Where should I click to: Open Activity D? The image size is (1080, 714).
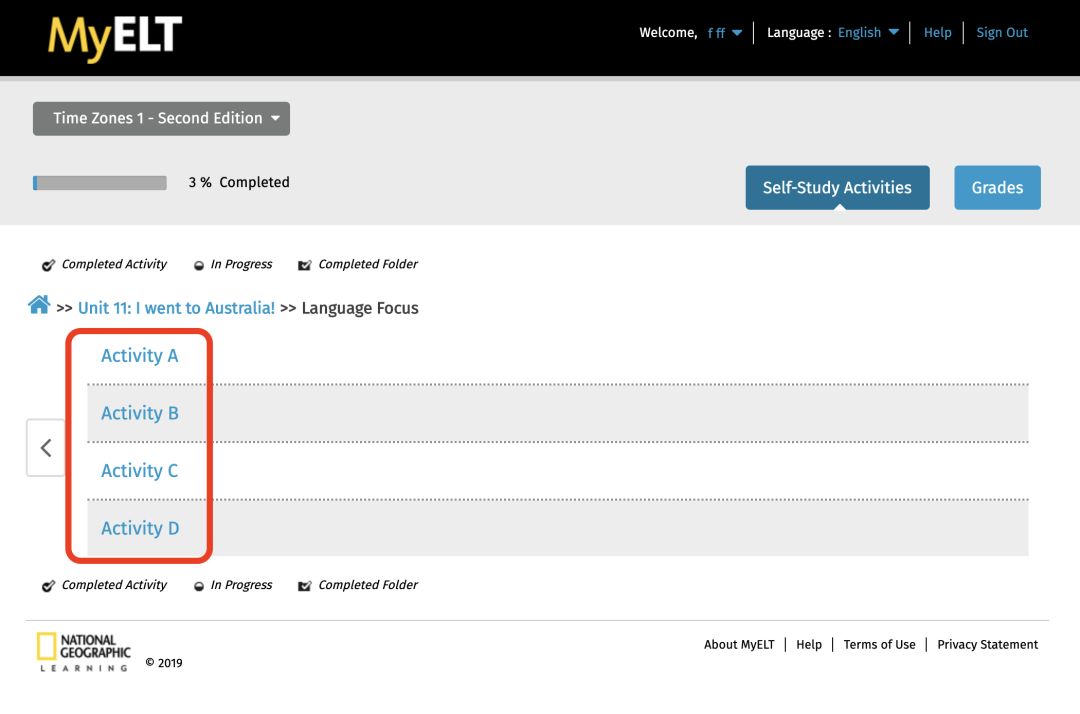(140, 528)
